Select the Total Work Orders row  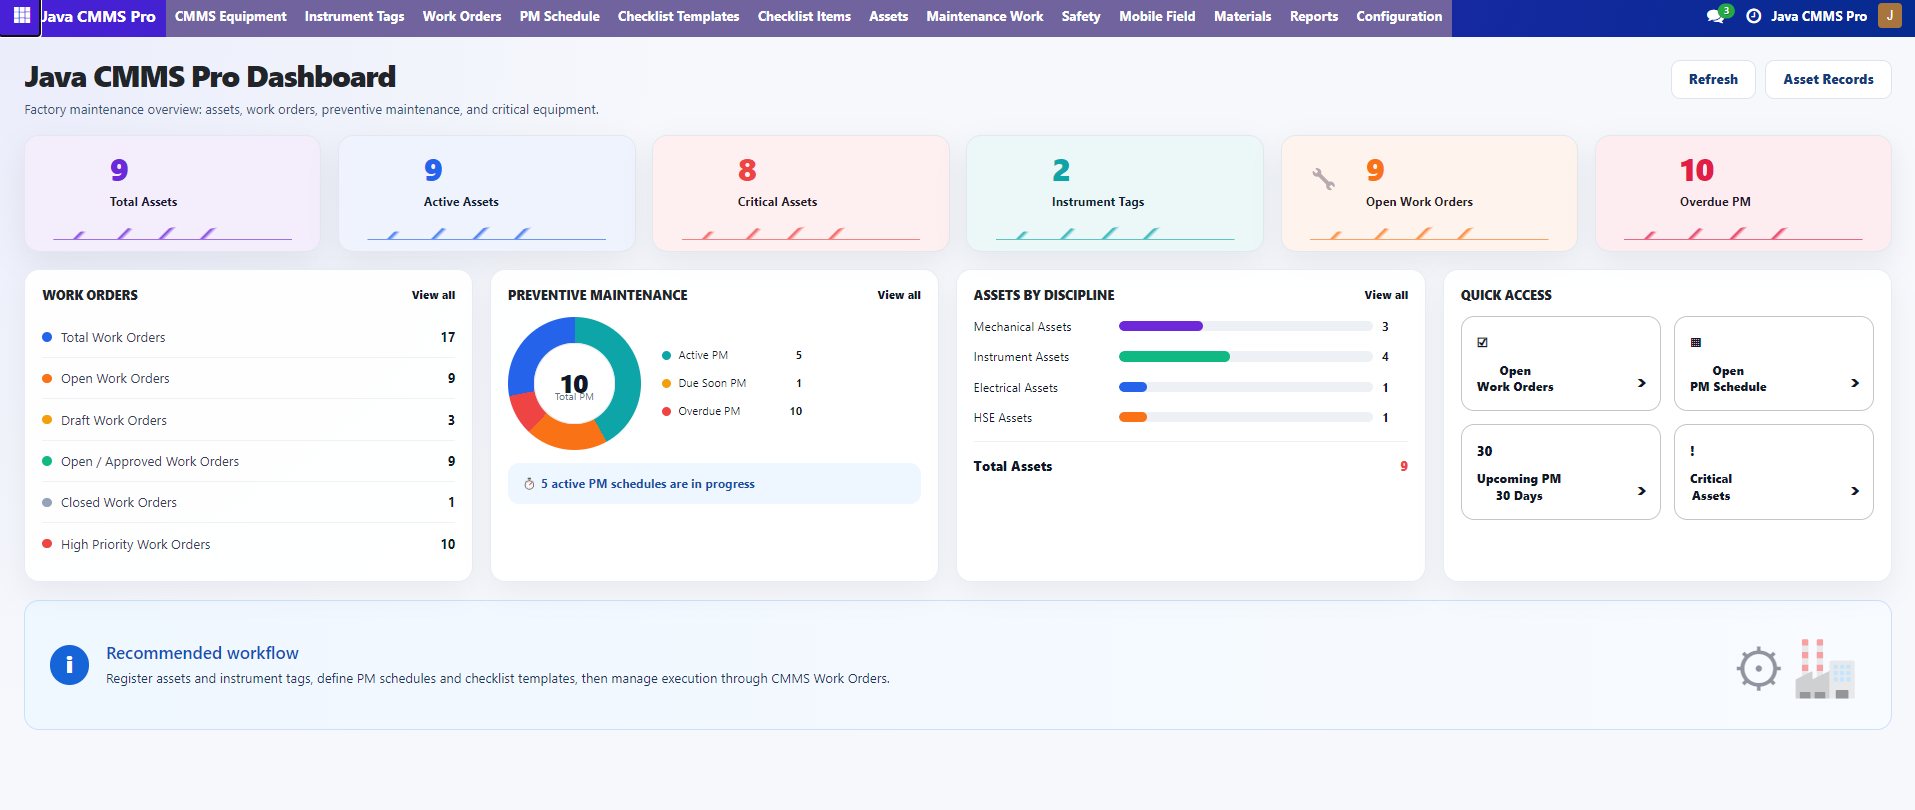point(248,337)
